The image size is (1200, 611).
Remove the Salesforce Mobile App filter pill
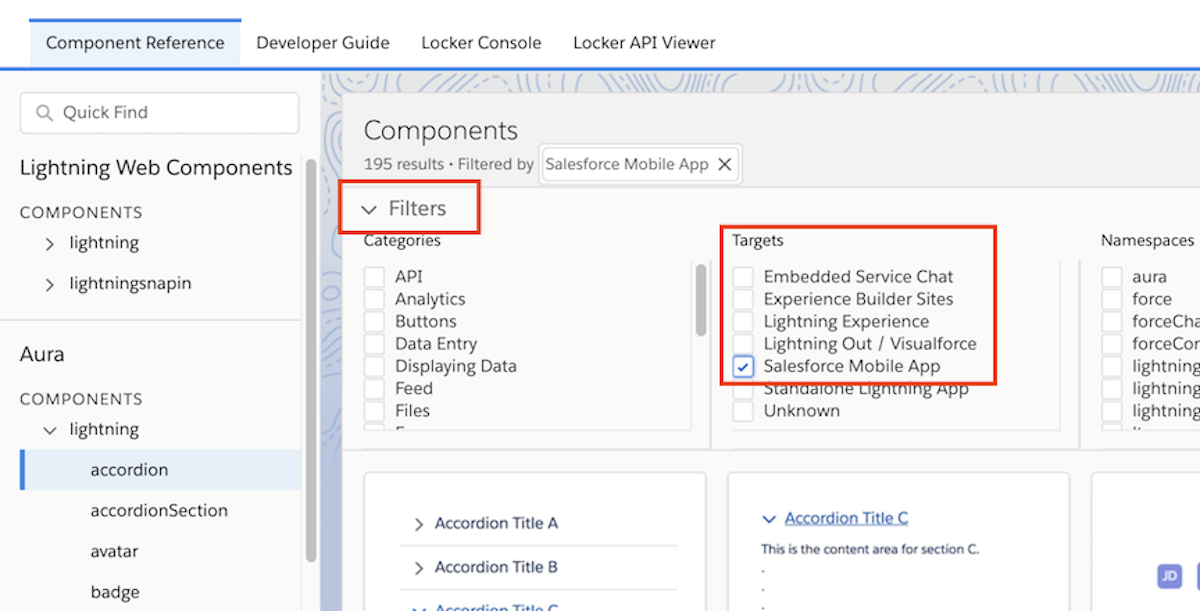(x=725, y=165)
